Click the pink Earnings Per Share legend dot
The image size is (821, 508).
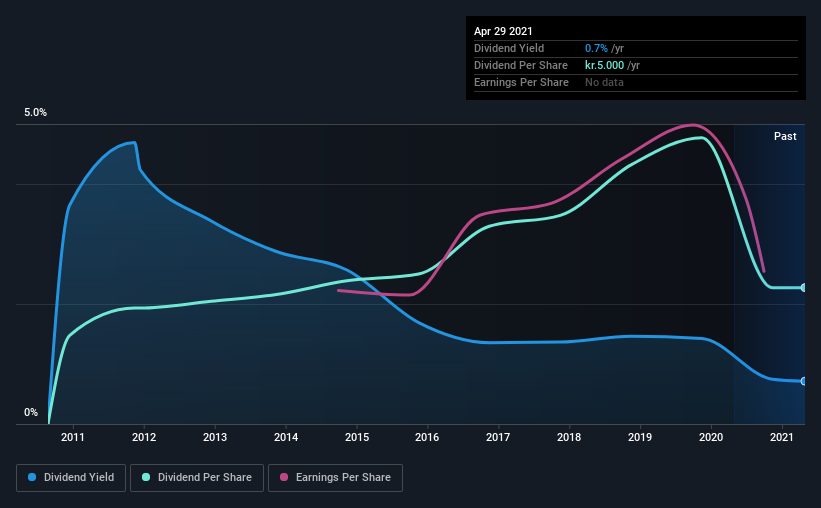click(284, 477)
